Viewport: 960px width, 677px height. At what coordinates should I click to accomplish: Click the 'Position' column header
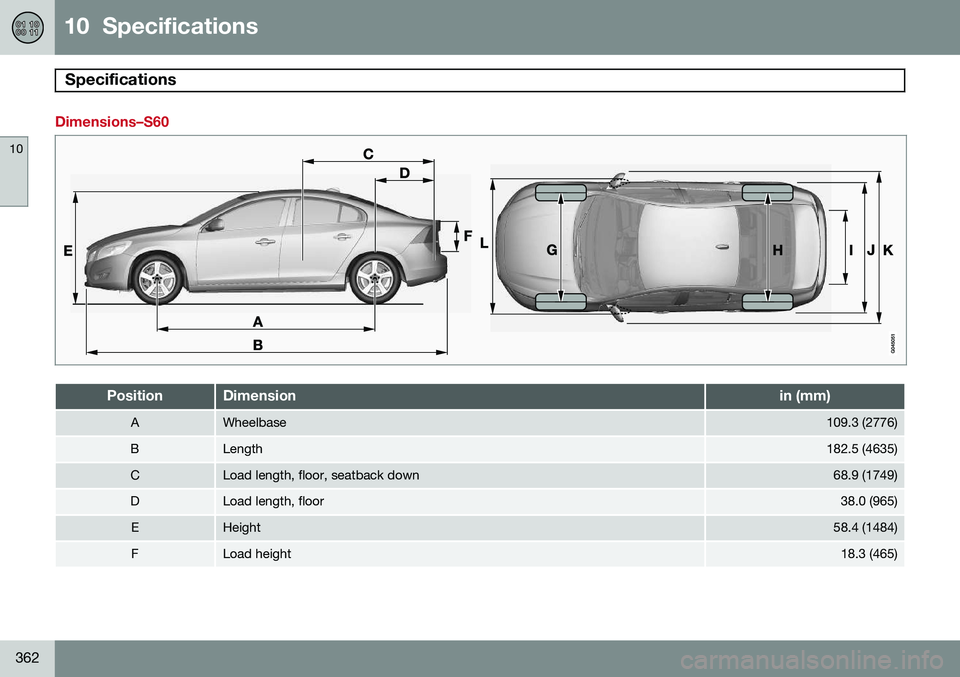point(135,396)
